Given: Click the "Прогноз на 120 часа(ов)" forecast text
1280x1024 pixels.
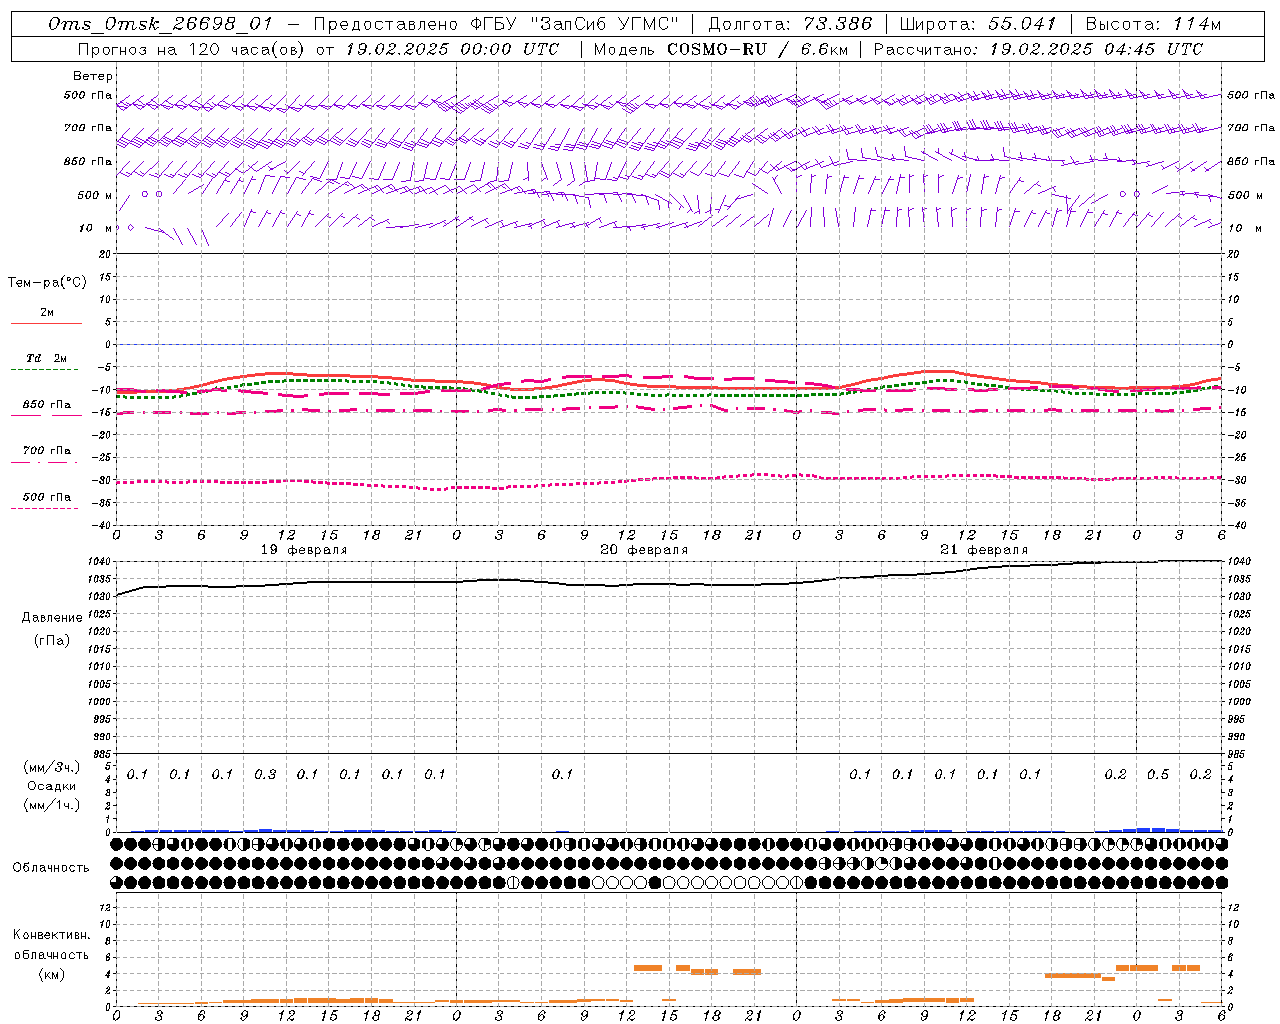Looking at the screenshot, I should click(x=192, y=49).
